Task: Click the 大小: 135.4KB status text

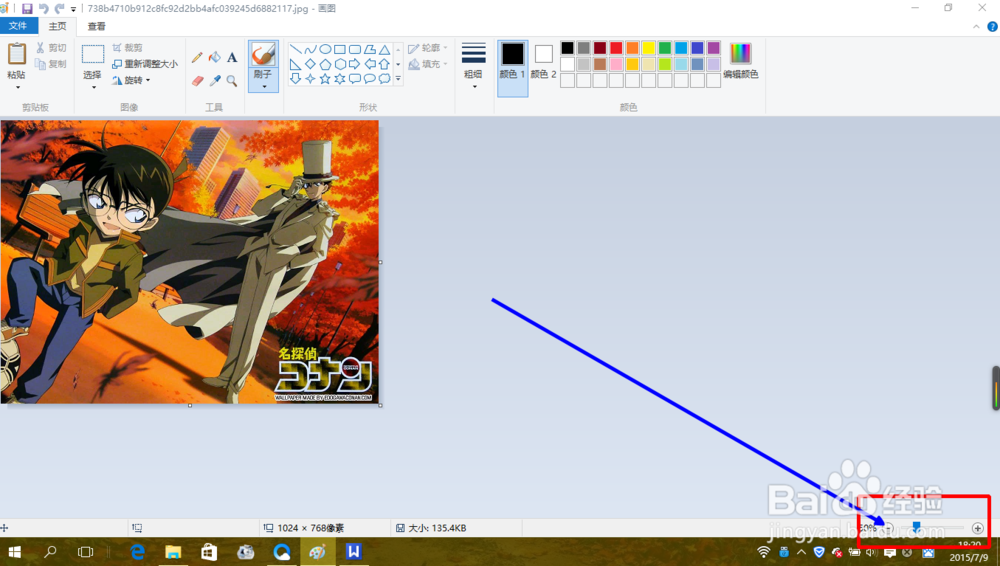Action: 437,528
